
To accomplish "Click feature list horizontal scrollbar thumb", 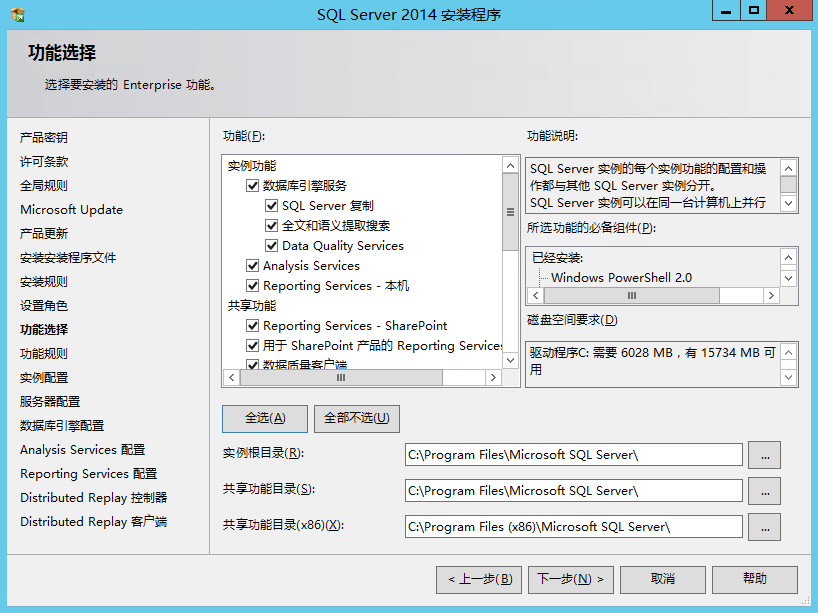I will point(341,377).
